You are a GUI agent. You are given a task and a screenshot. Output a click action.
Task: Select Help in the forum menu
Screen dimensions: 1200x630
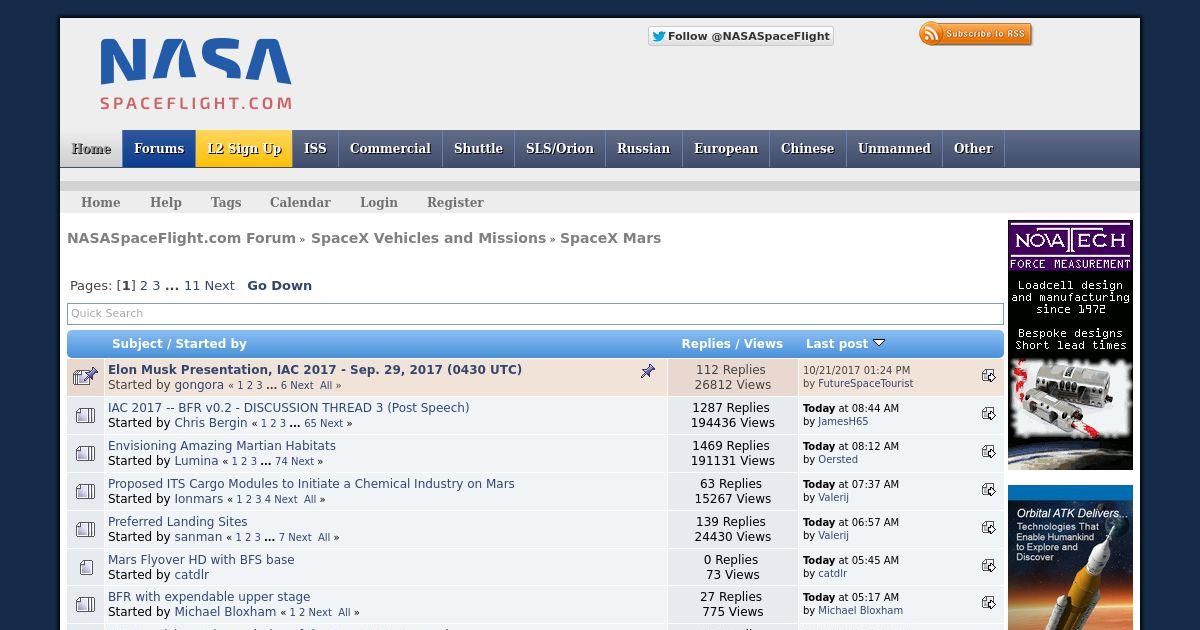(166, 202)
